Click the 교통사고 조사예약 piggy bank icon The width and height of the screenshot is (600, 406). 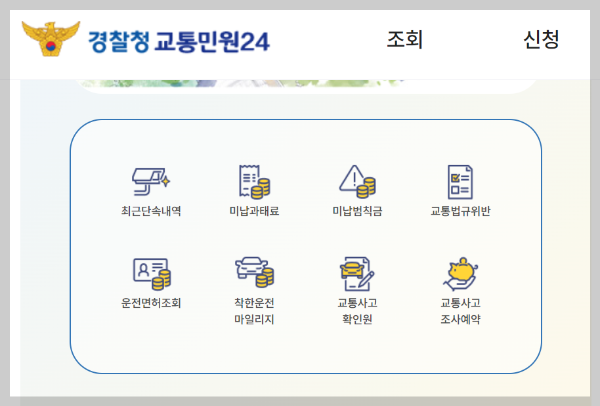(x=461, y=274)
